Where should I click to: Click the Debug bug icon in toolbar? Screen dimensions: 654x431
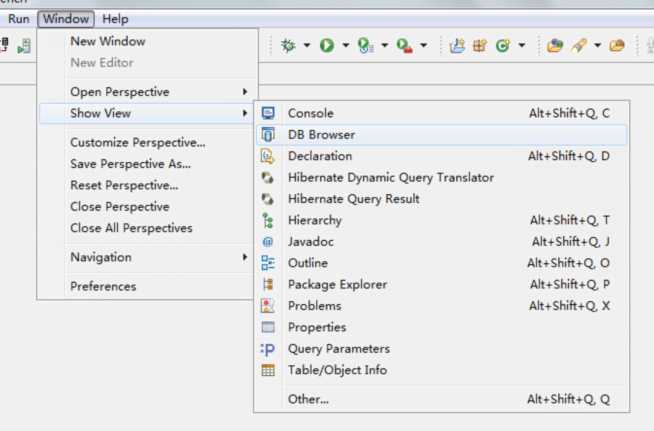coord(288,45)
